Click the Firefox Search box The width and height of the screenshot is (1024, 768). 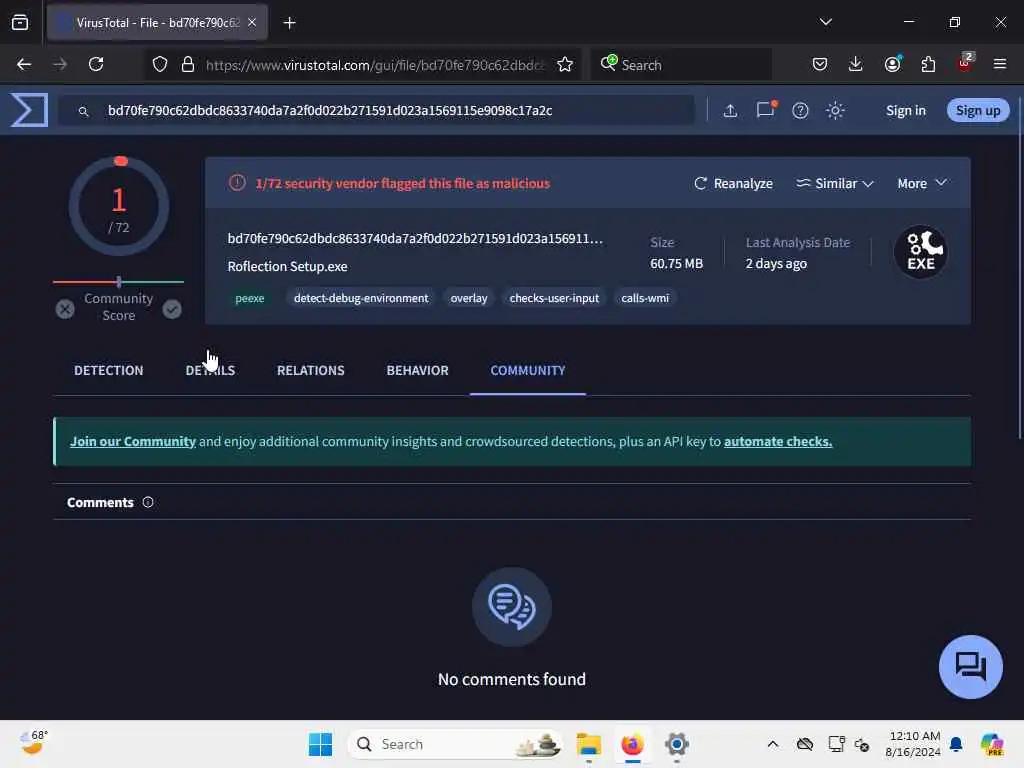(x=681, y=65)
